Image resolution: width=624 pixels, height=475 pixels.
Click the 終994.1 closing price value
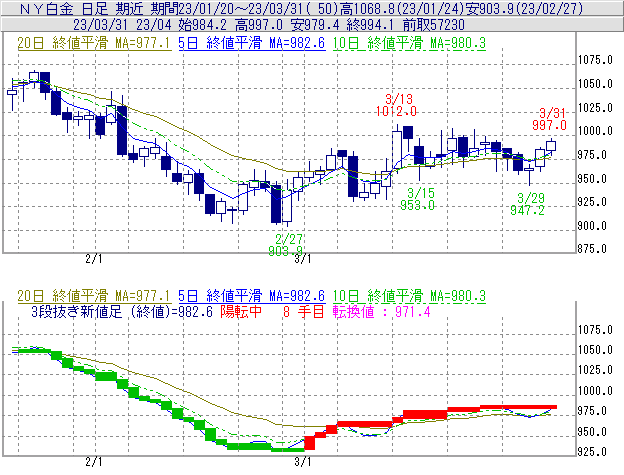point(370,25)
